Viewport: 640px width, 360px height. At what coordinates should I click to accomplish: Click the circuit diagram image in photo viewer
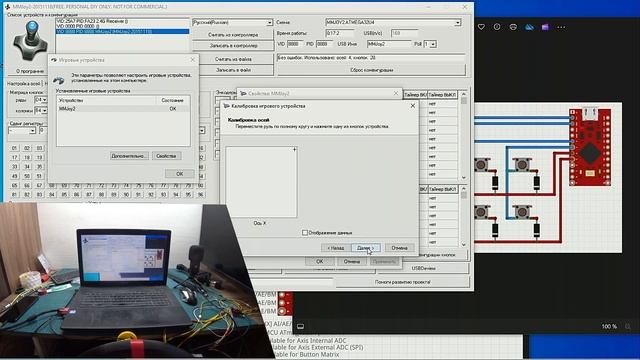(548, 178)
